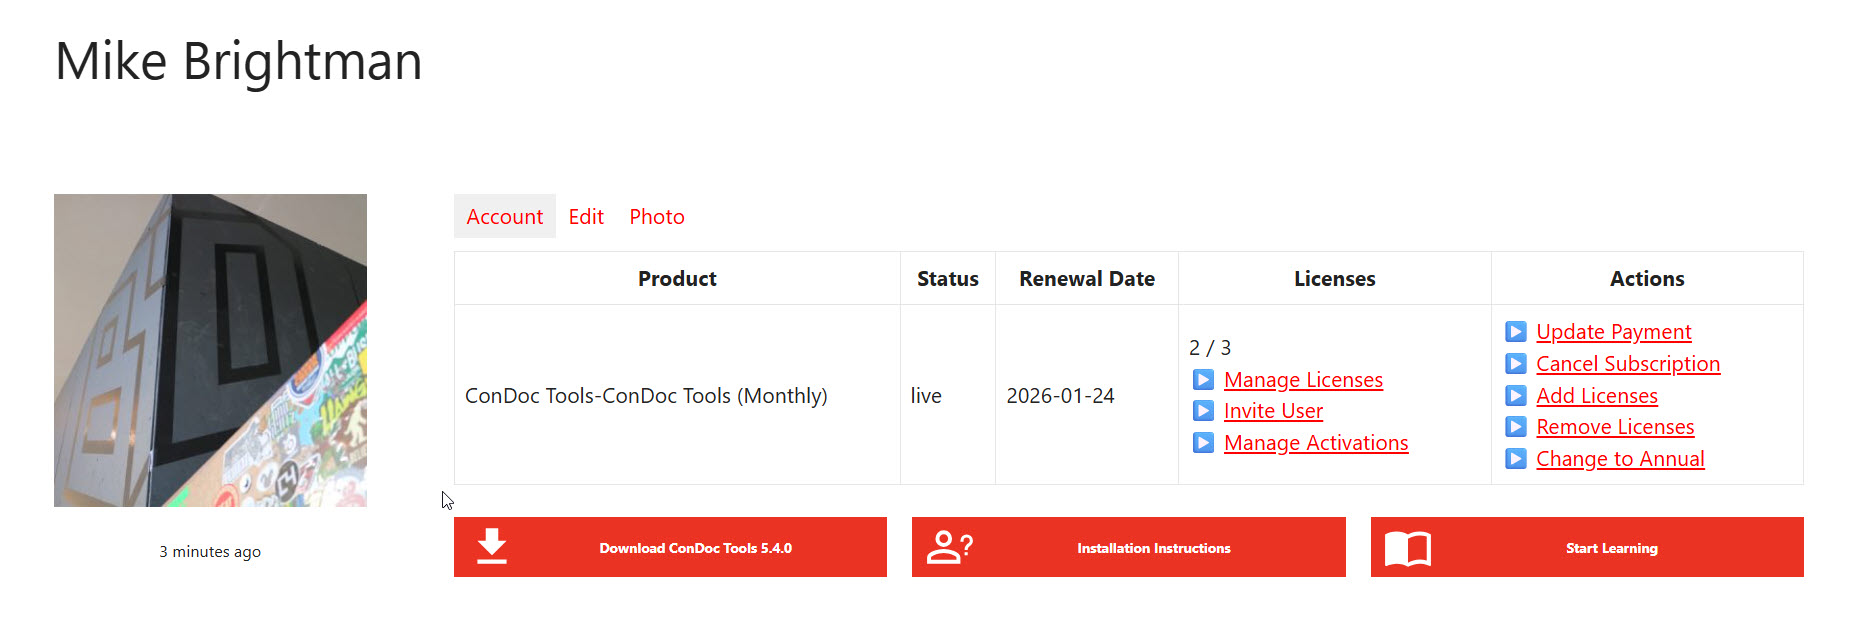Screen dimensions: 1860x630
Task: Click the arrow icon beside Invite User
Action: coord(1204,410)
